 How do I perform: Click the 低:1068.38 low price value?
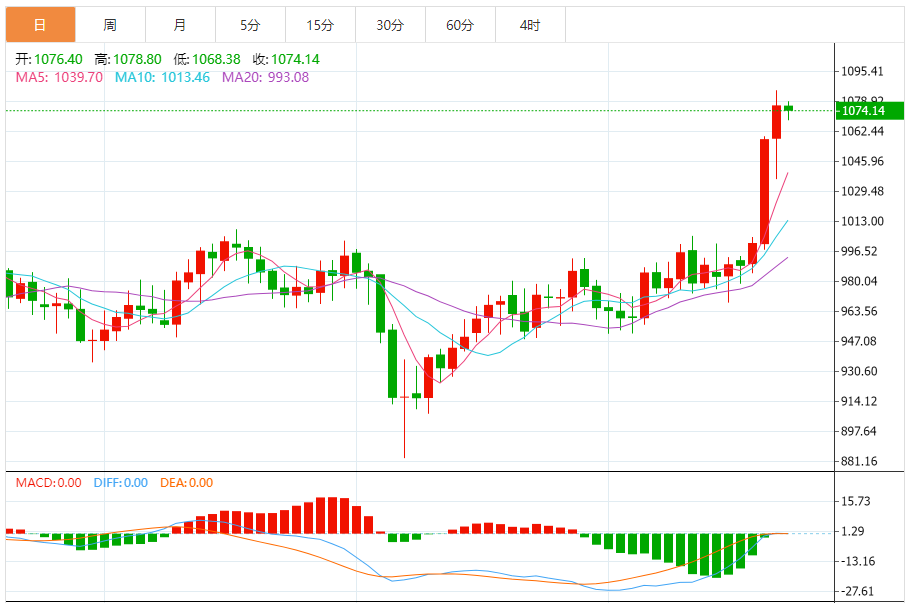point(207,59)
